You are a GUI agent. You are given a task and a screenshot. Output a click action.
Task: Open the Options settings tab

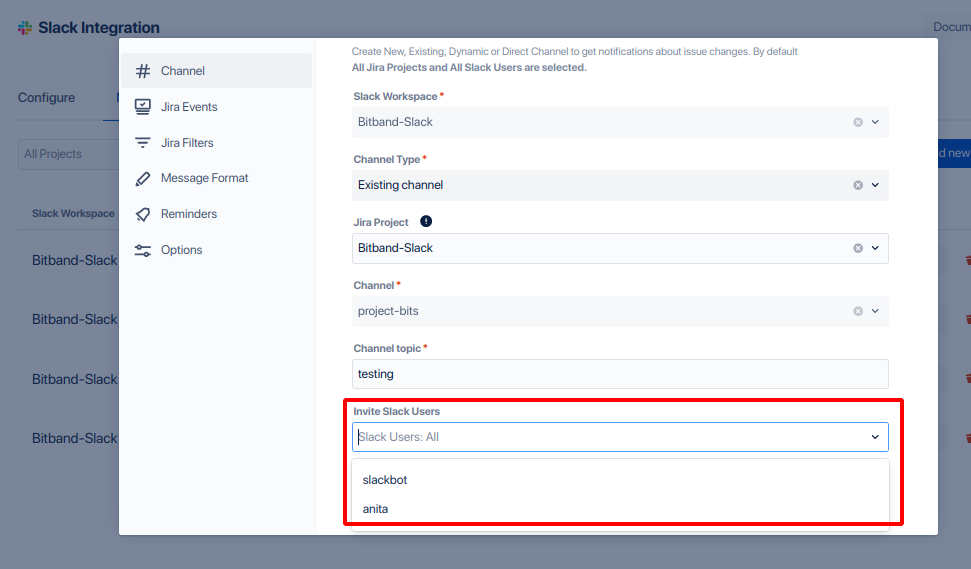[x=217, y=250]
